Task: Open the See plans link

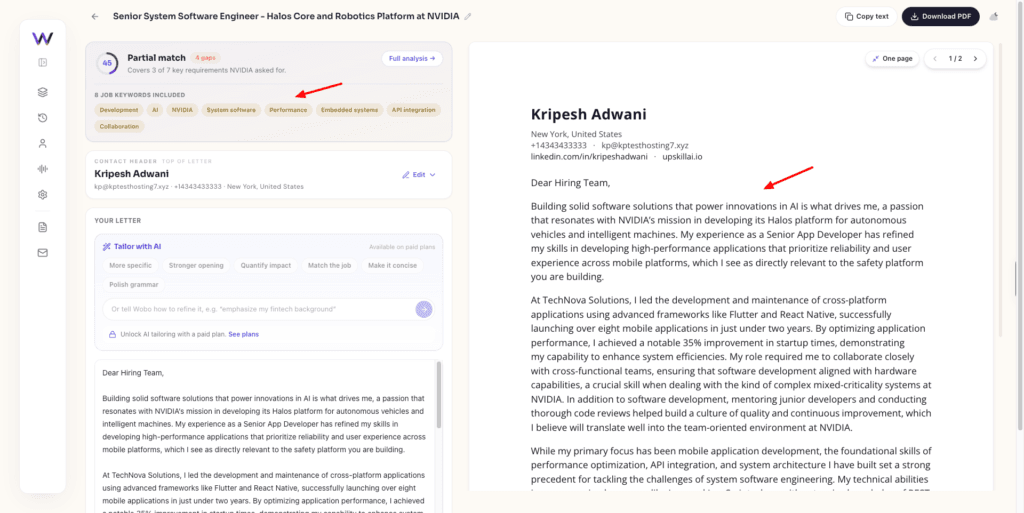Action: (244, 334)
